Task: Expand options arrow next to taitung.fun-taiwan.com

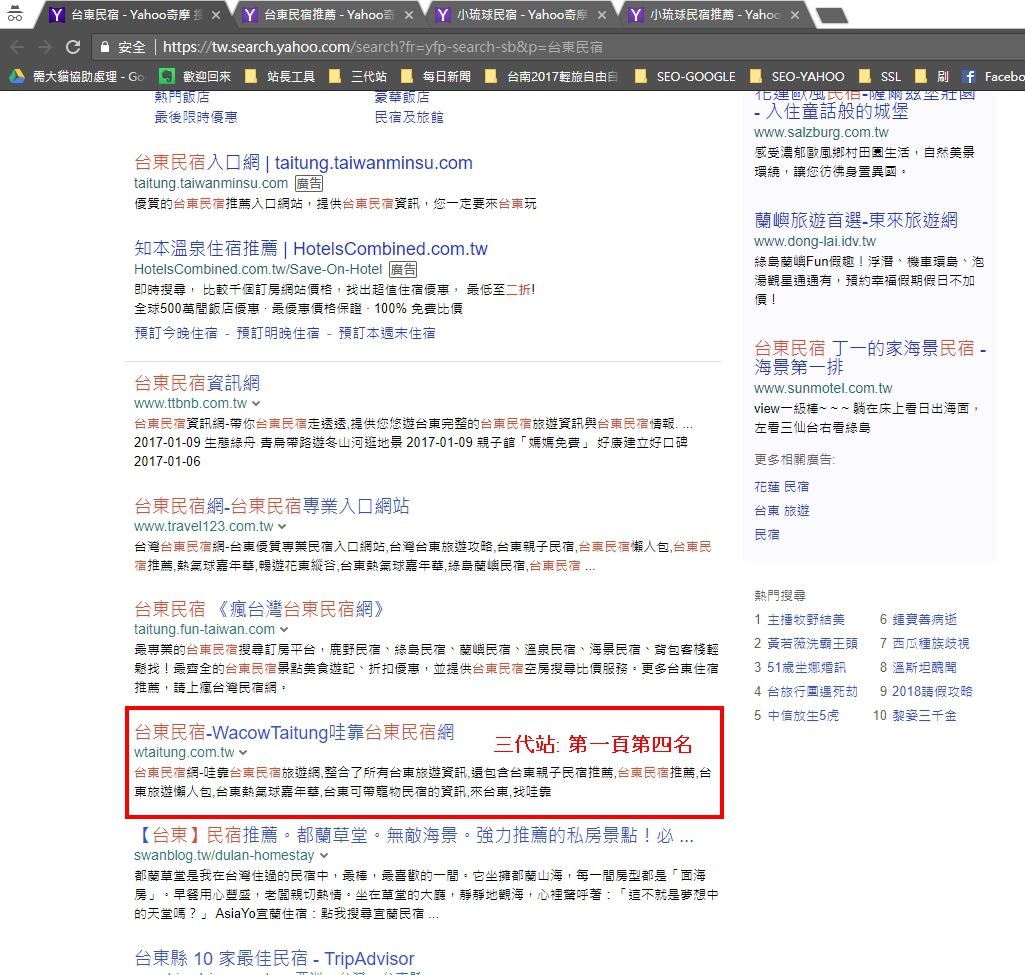Action: click(284, 630)
